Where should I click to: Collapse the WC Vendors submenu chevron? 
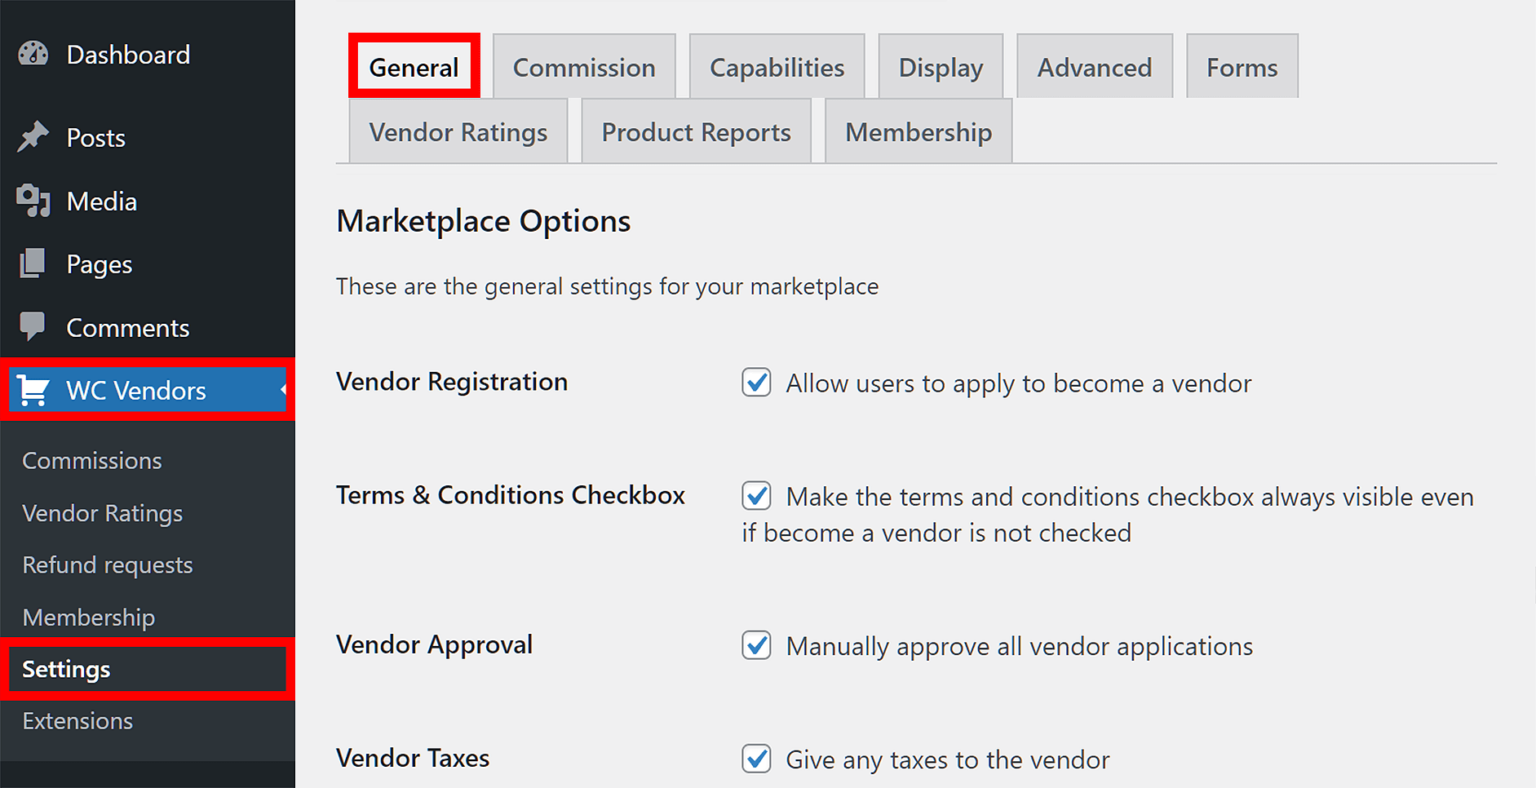pyautogui.click(x=284, y=390)
